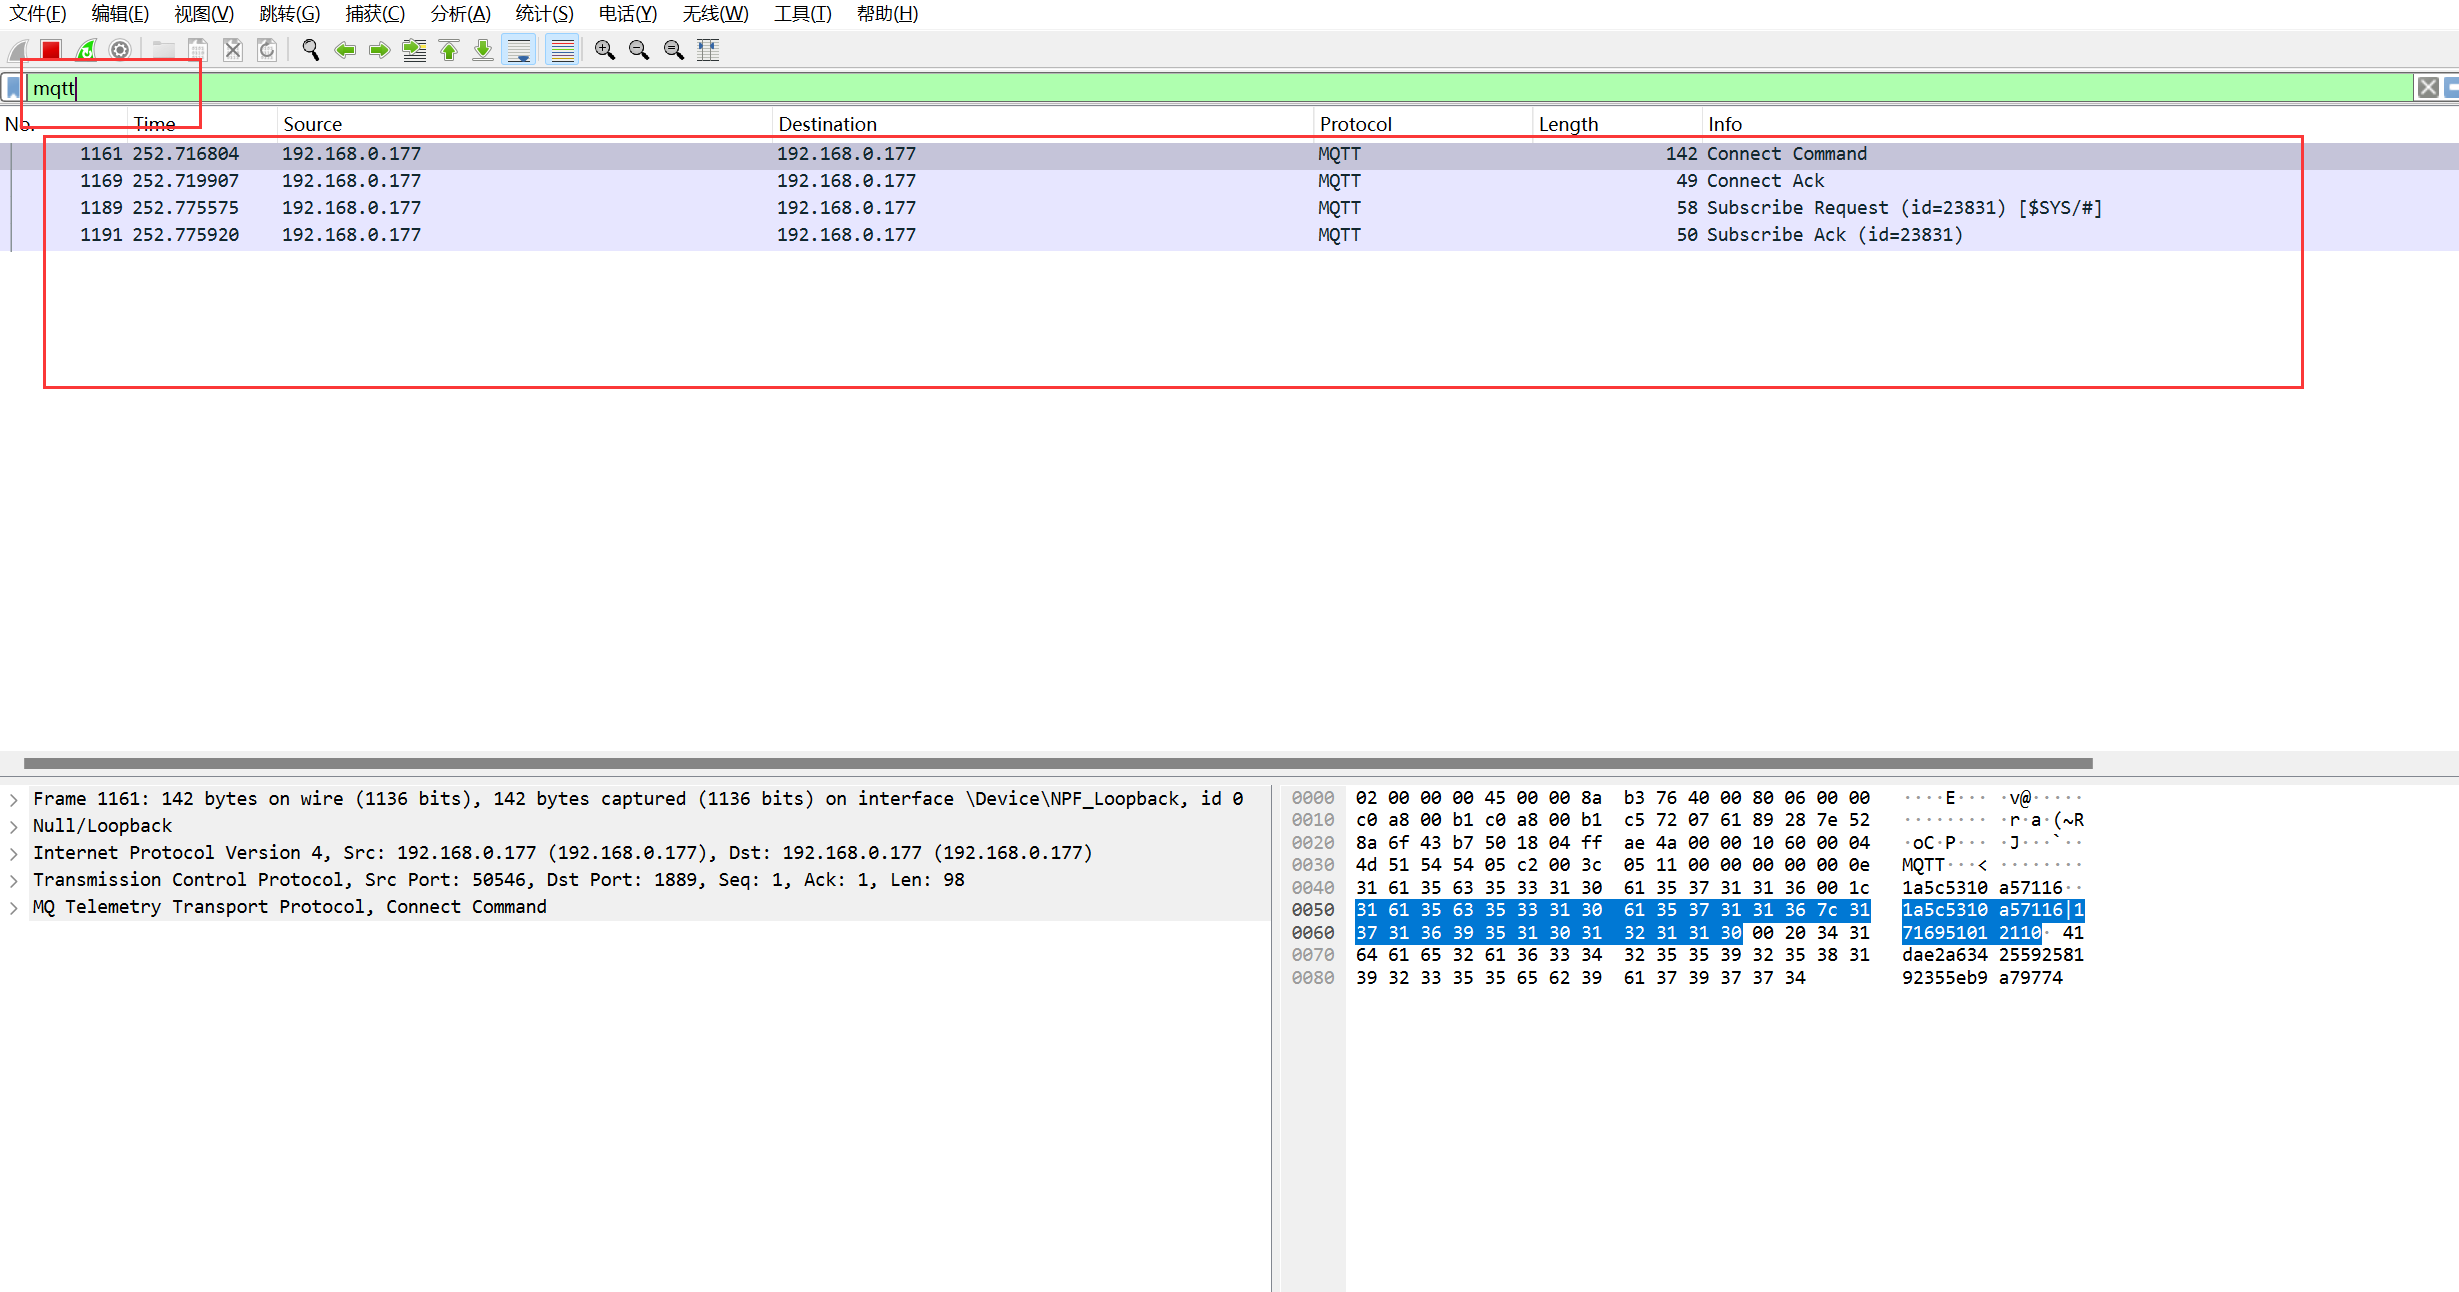Open the 分析(A) menu
Image resolution: width=2459 pixels, height=1292 pixels.
pos(460,14)
